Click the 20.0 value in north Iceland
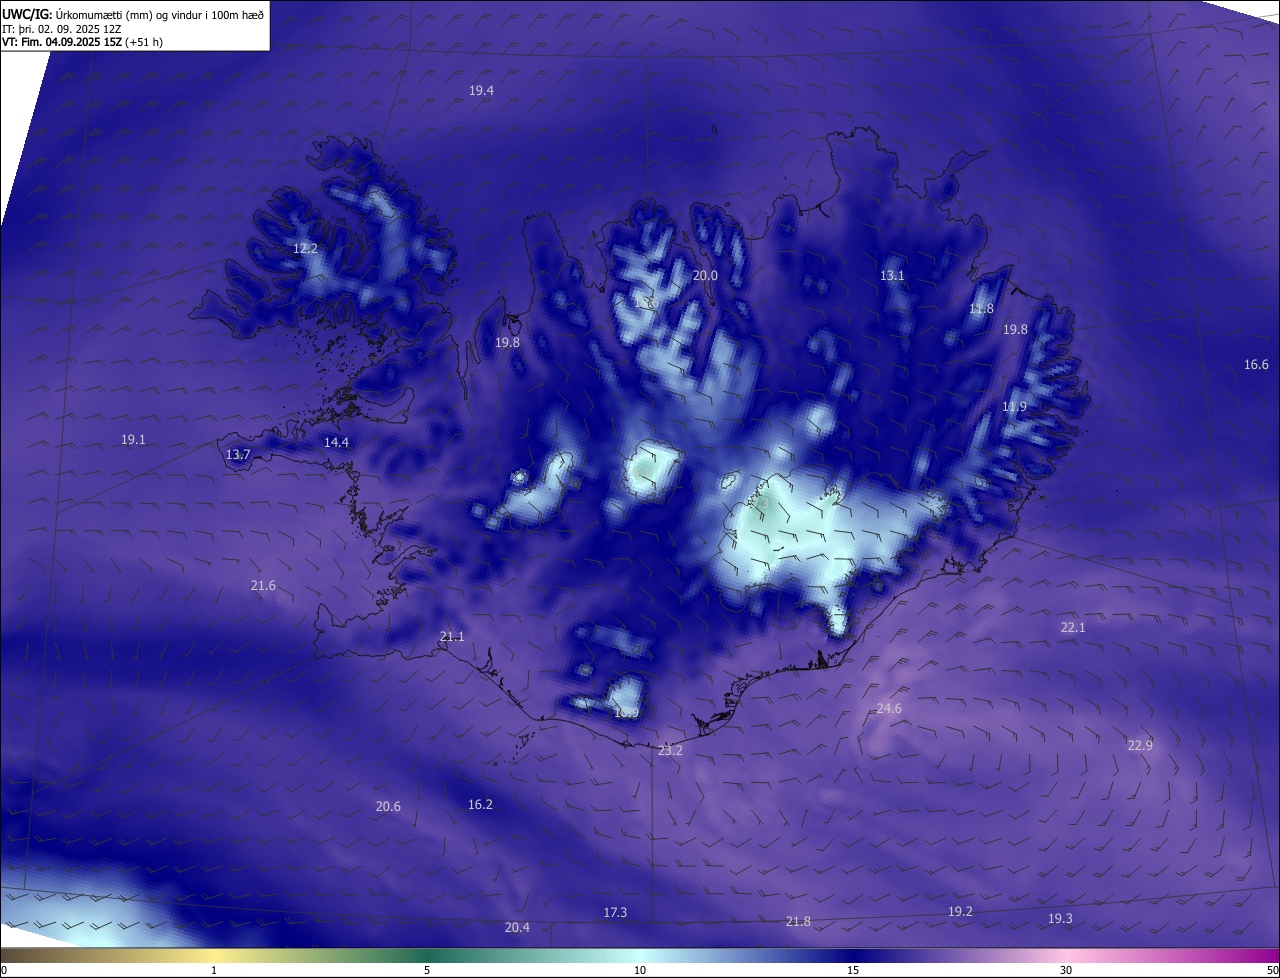This screenshot has height=978, width=1280. click(x=705, y=275)
